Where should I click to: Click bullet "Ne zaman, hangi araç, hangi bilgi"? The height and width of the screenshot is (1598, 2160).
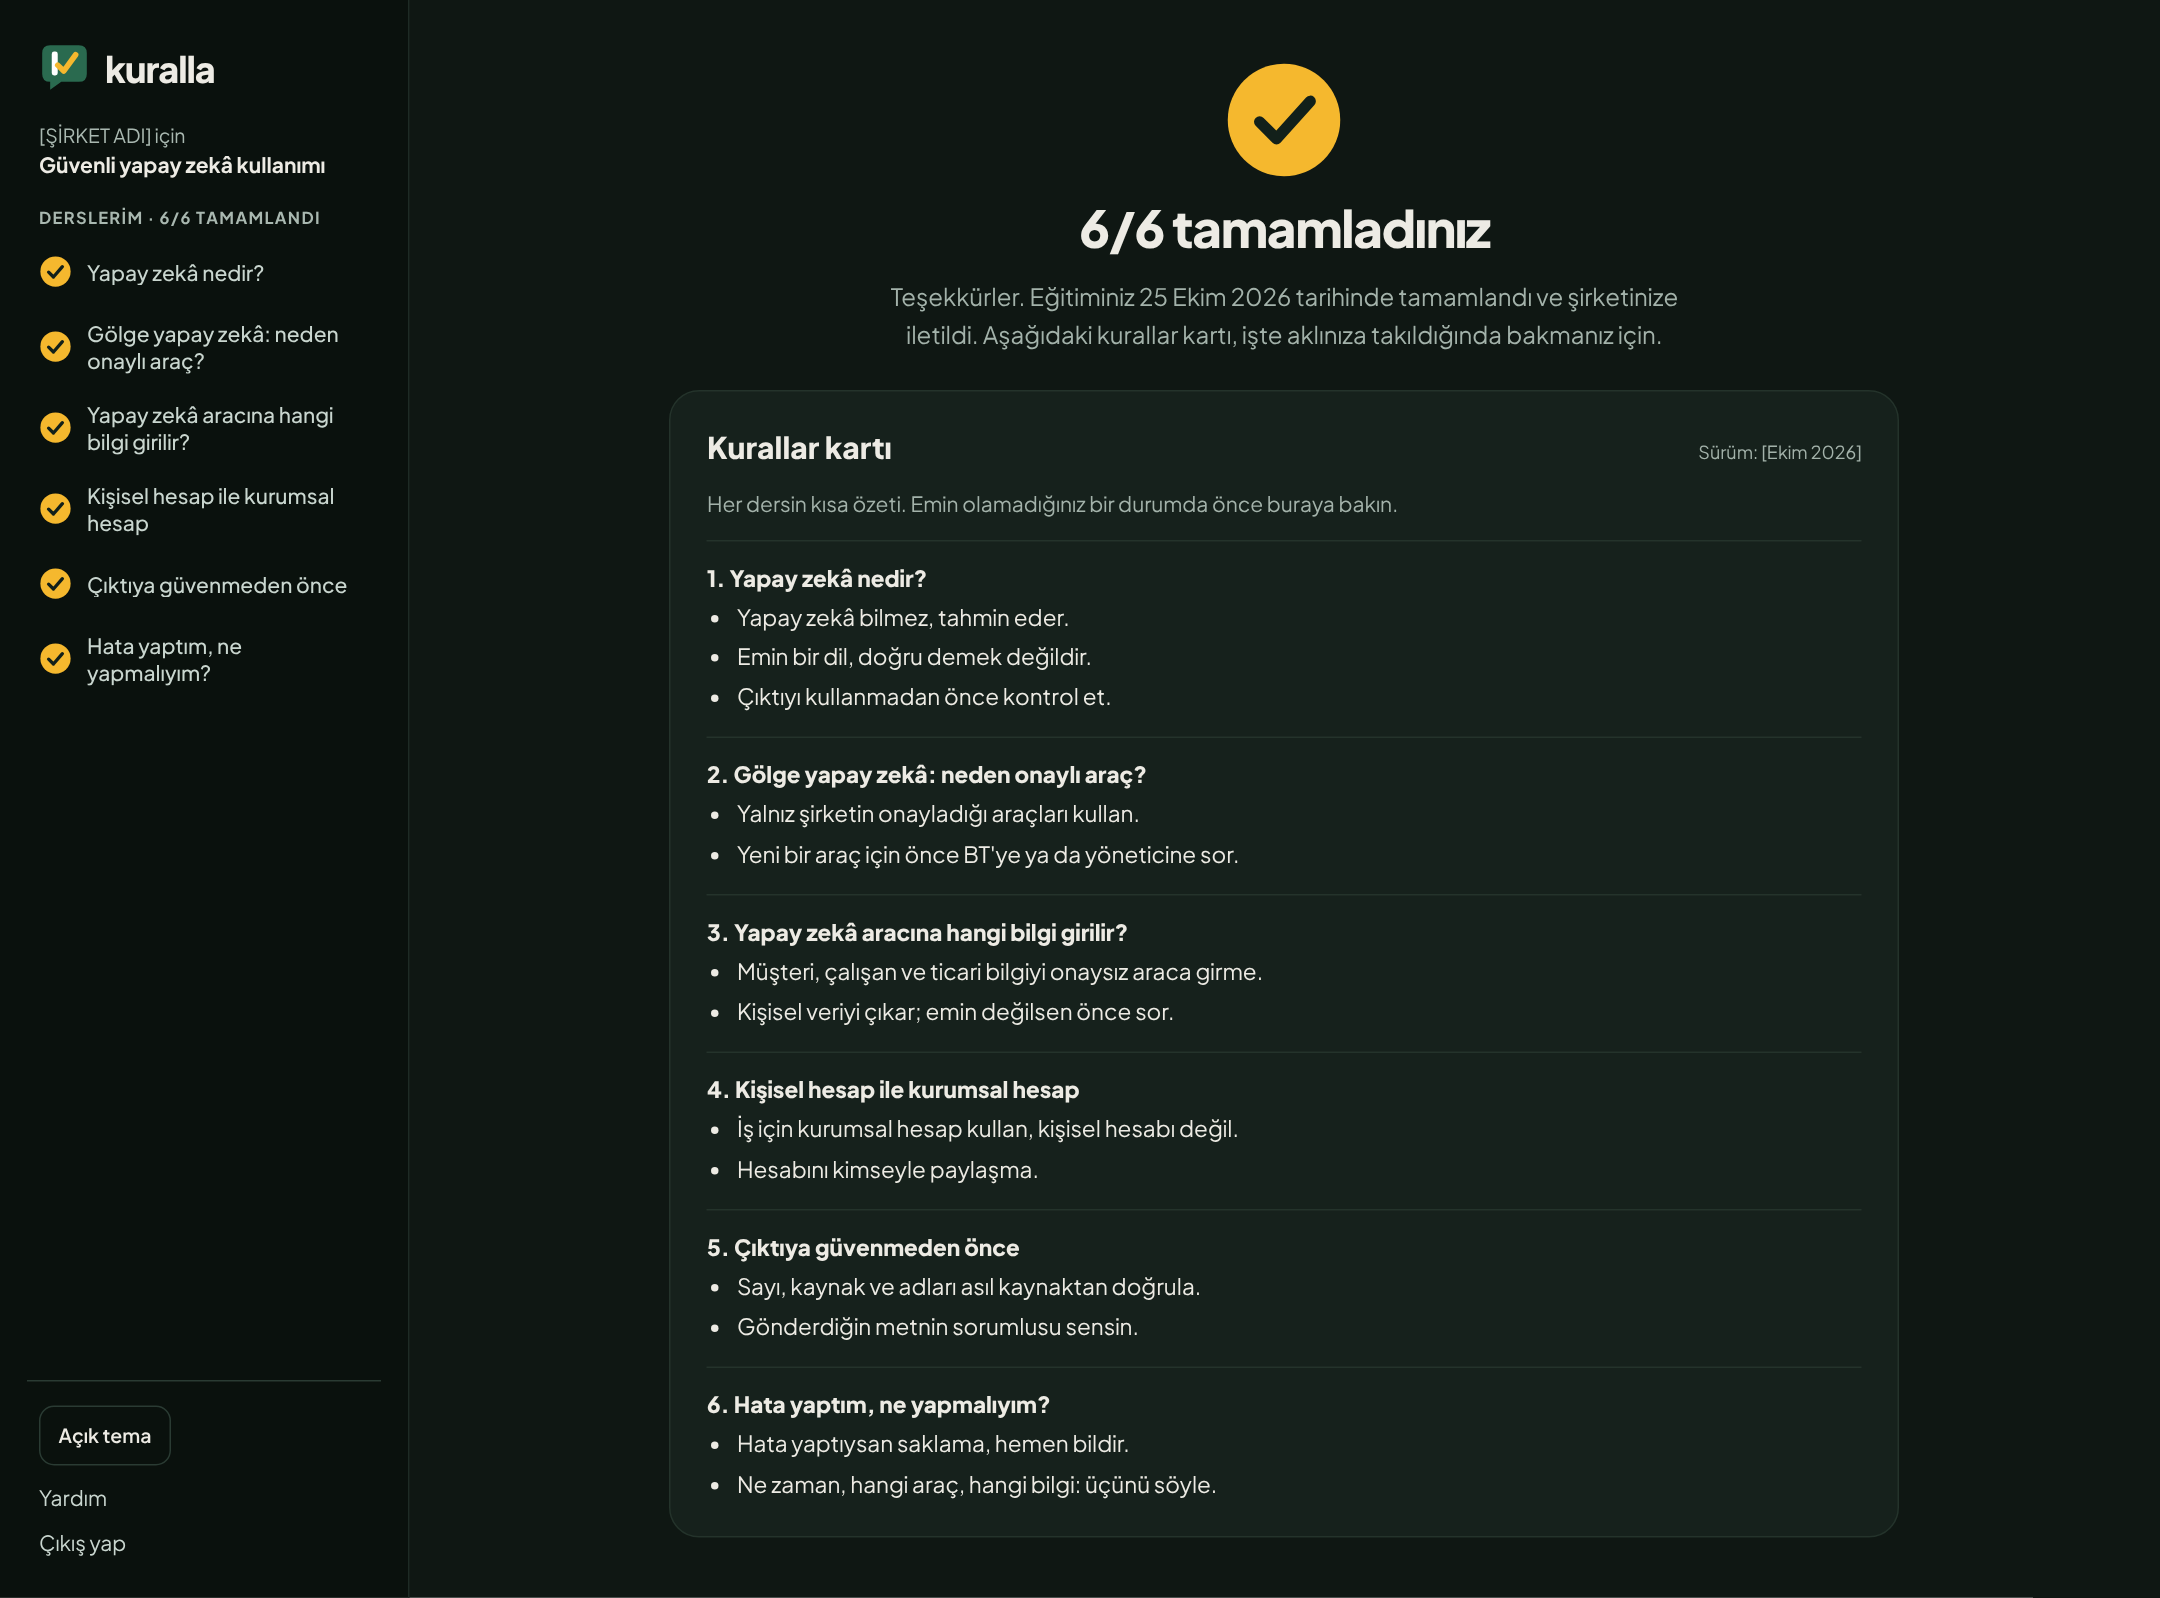(976, 1485)
